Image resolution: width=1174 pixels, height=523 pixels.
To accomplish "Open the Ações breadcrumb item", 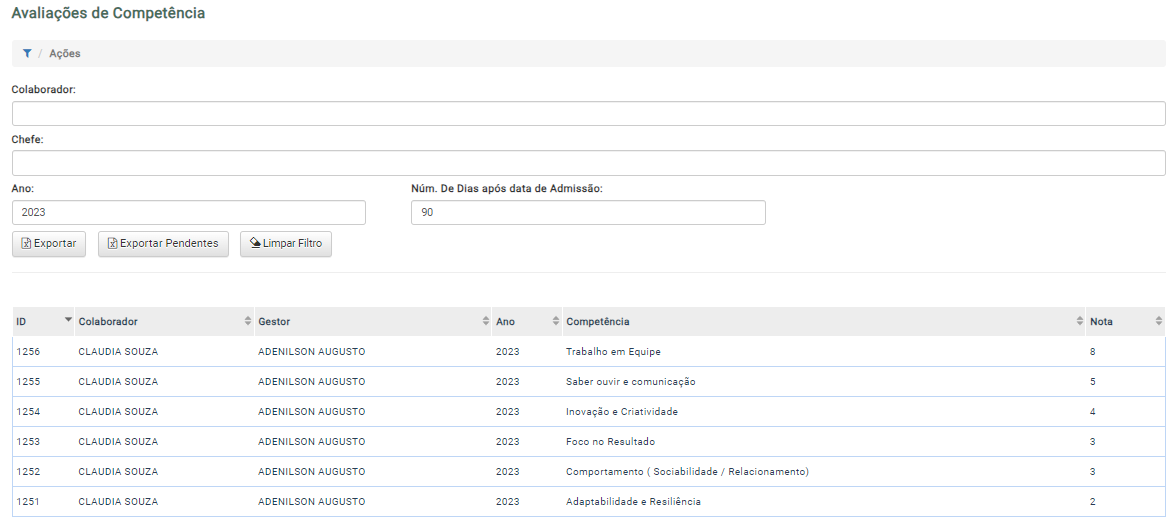I will (x=65, y=53).
